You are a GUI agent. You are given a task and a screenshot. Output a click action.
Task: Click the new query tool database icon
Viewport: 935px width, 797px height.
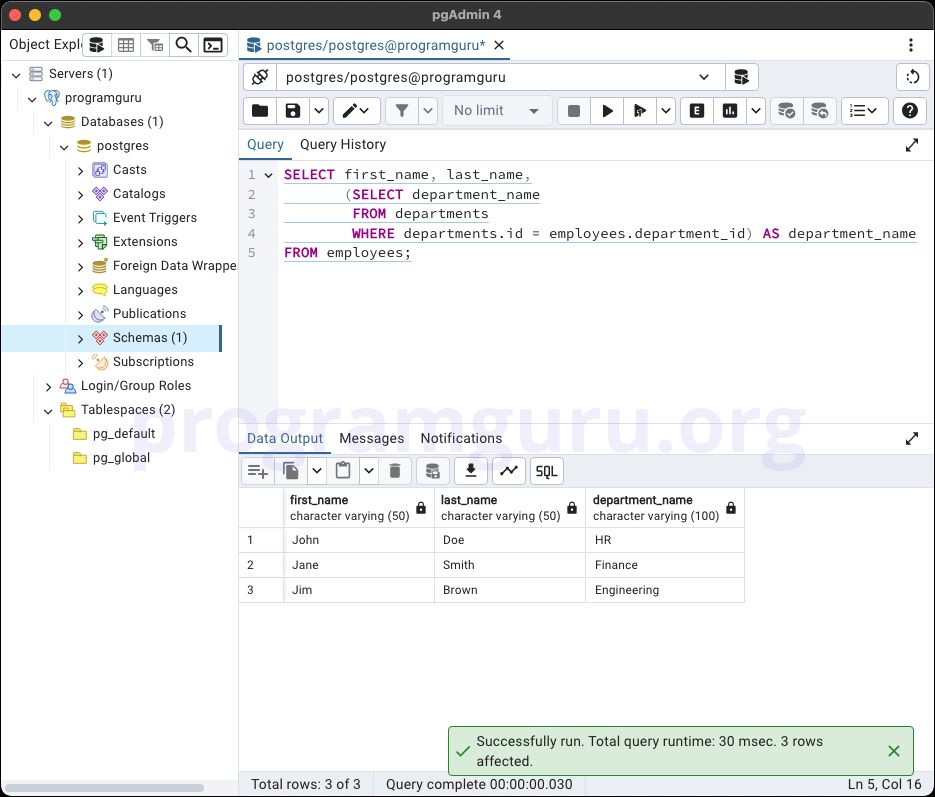[x=741, y=77]
